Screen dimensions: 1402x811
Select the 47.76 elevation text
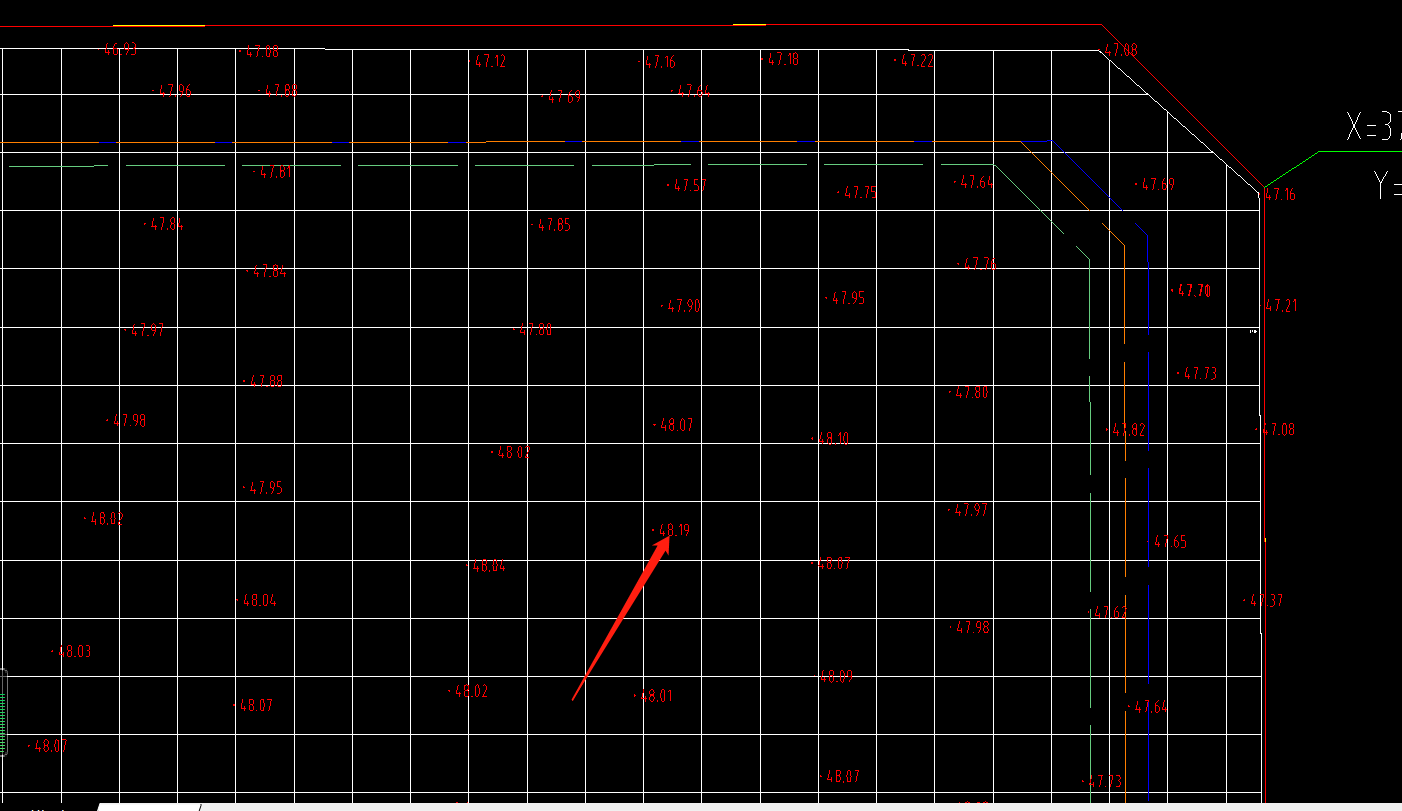pos(979,264)
